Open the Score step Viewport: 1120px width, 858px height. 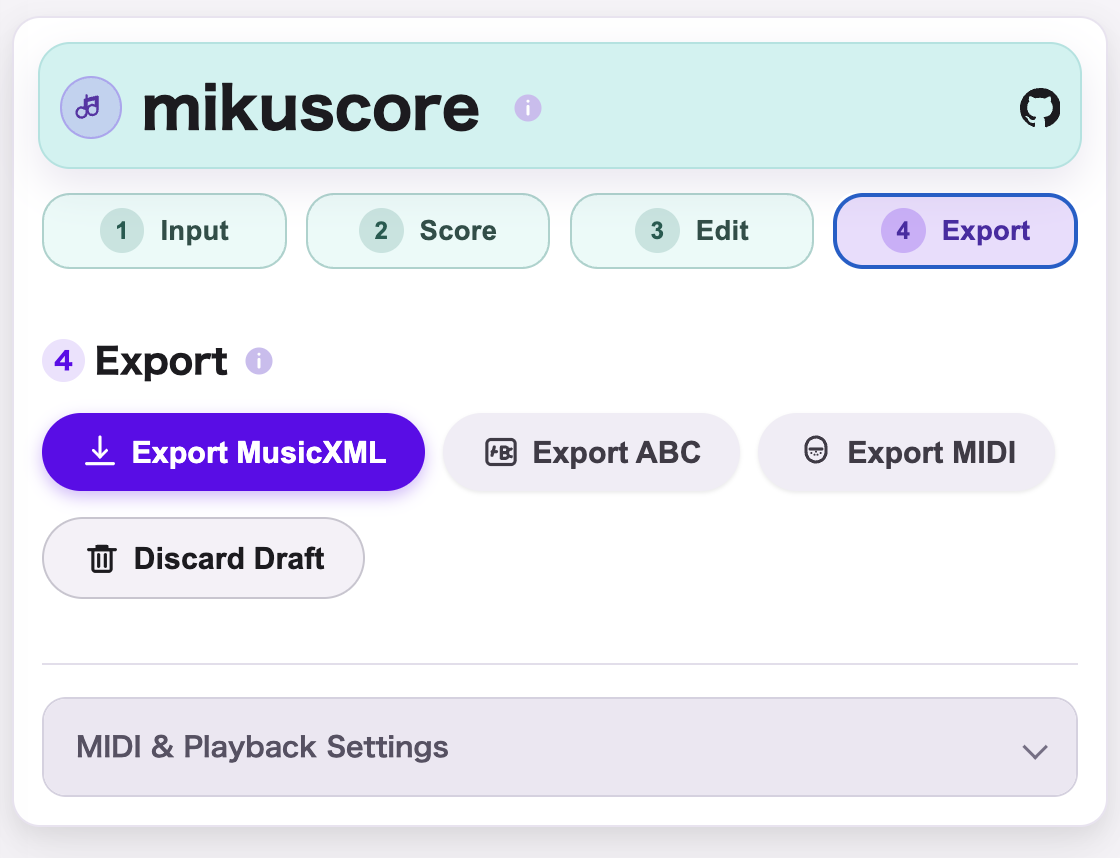[x=427, y=231]
